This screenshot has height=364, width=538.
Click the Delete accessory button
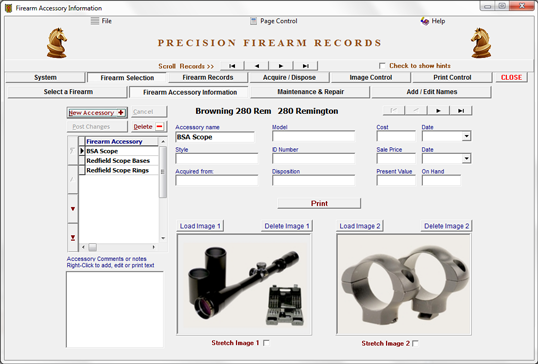pos(149,127)
